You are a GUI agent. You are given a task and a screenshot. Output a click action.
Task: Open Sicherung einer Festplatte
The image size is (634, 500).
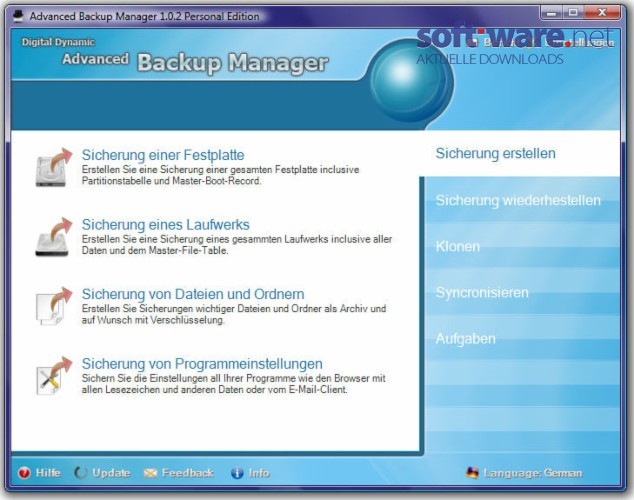(163, 155)
